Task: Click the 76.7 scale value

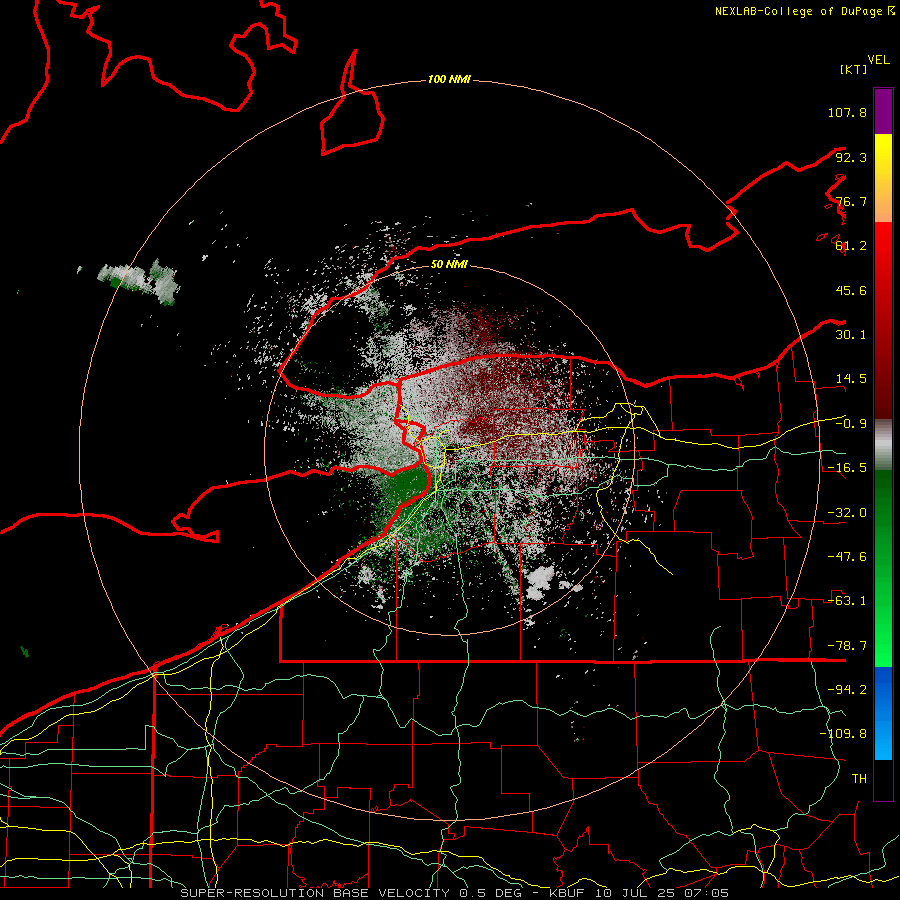Action: pos(851,201)
